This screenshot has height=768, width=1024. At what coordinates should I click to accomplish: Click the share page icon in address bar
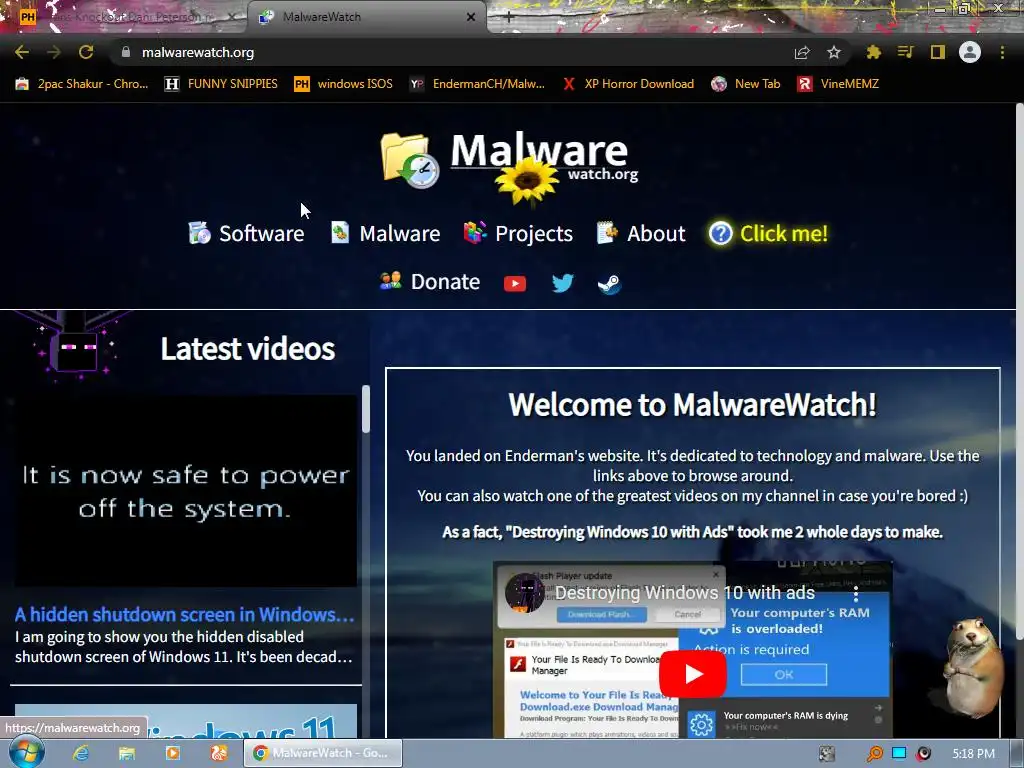(x=801, y=52)
